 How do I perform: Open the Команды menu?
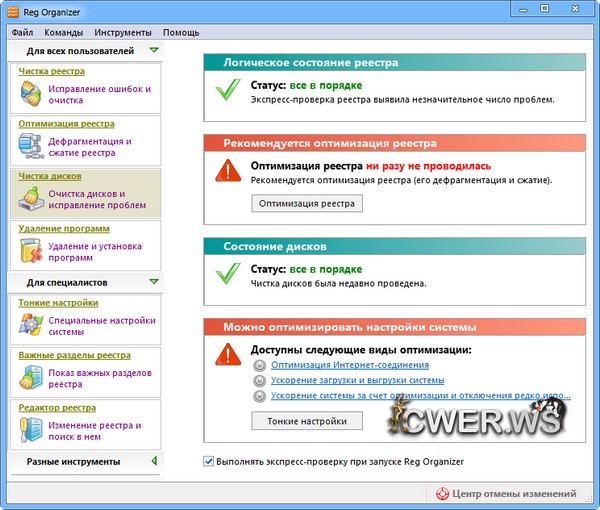pyautogui.click(x=64, y=32)
